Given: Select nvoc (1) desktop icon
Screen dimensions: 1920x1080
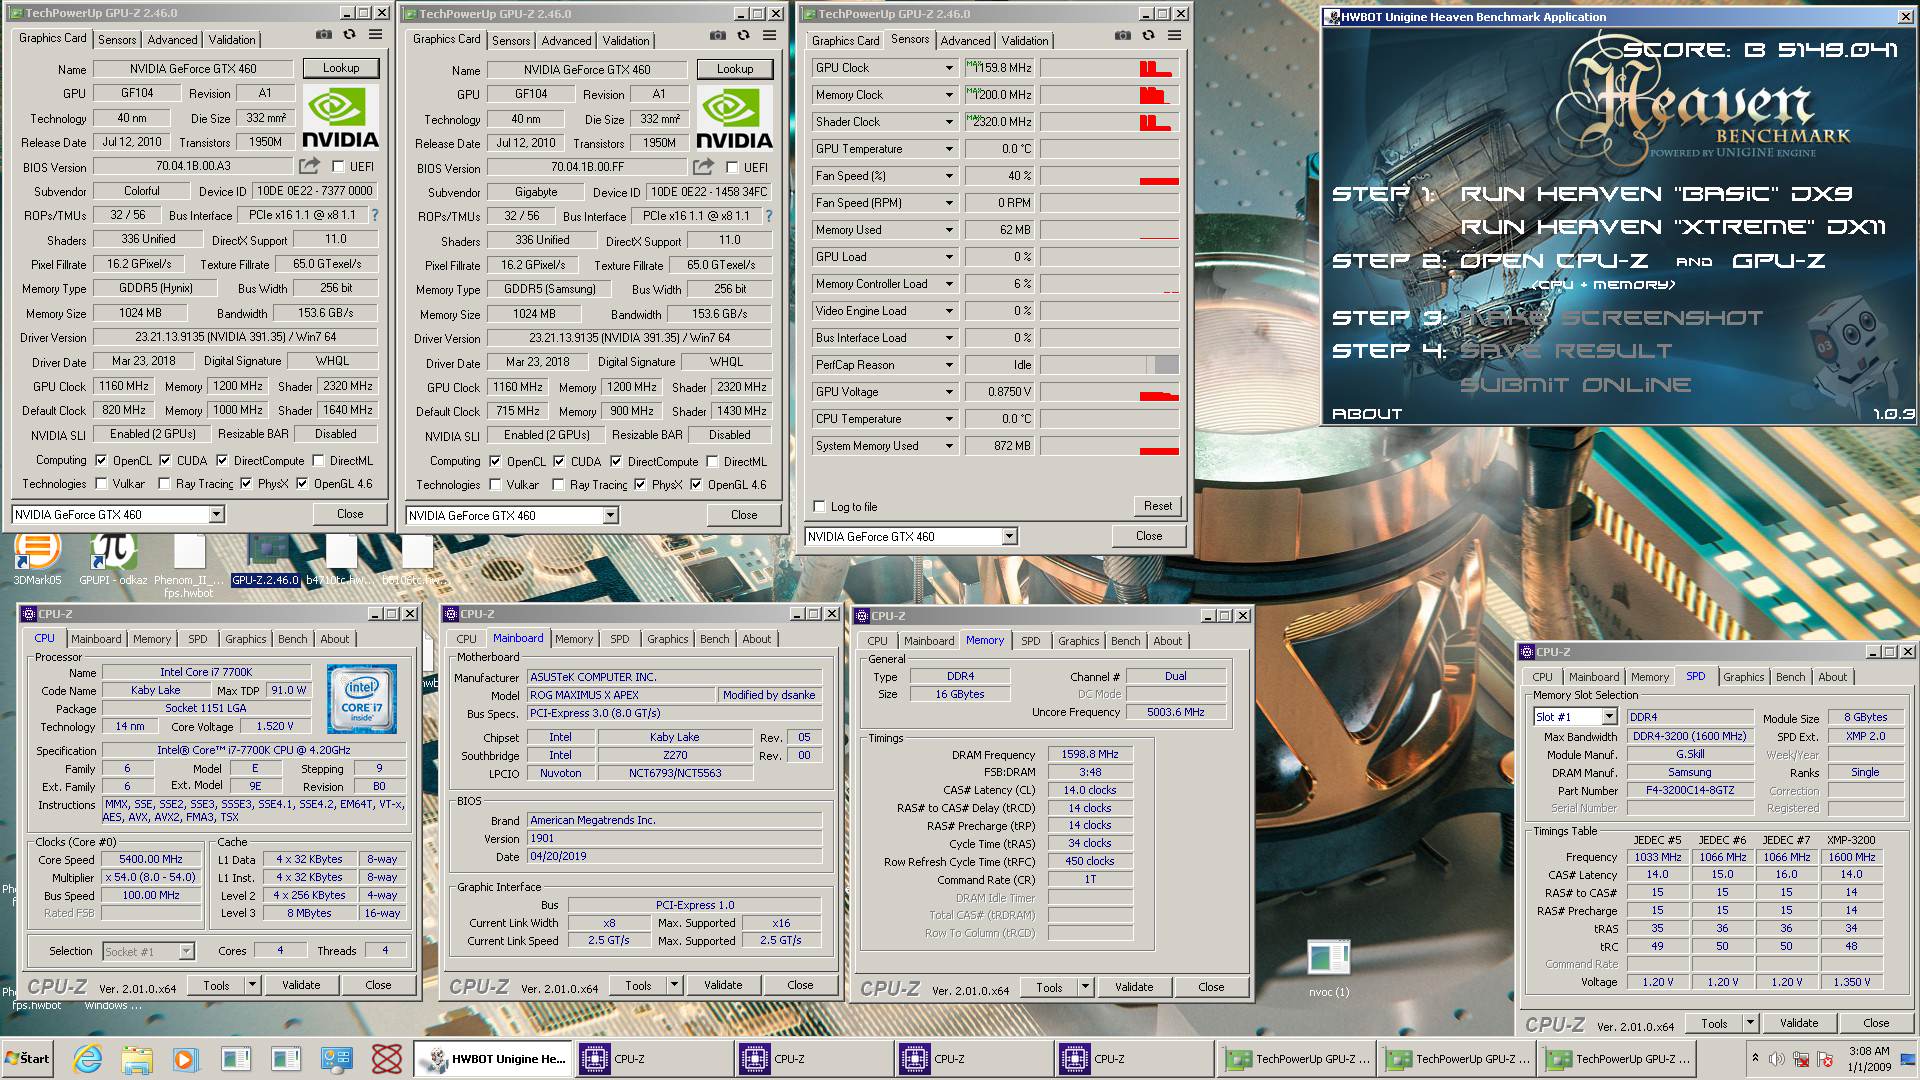Looking at the screenshot, I should (x=1329, y=968).
